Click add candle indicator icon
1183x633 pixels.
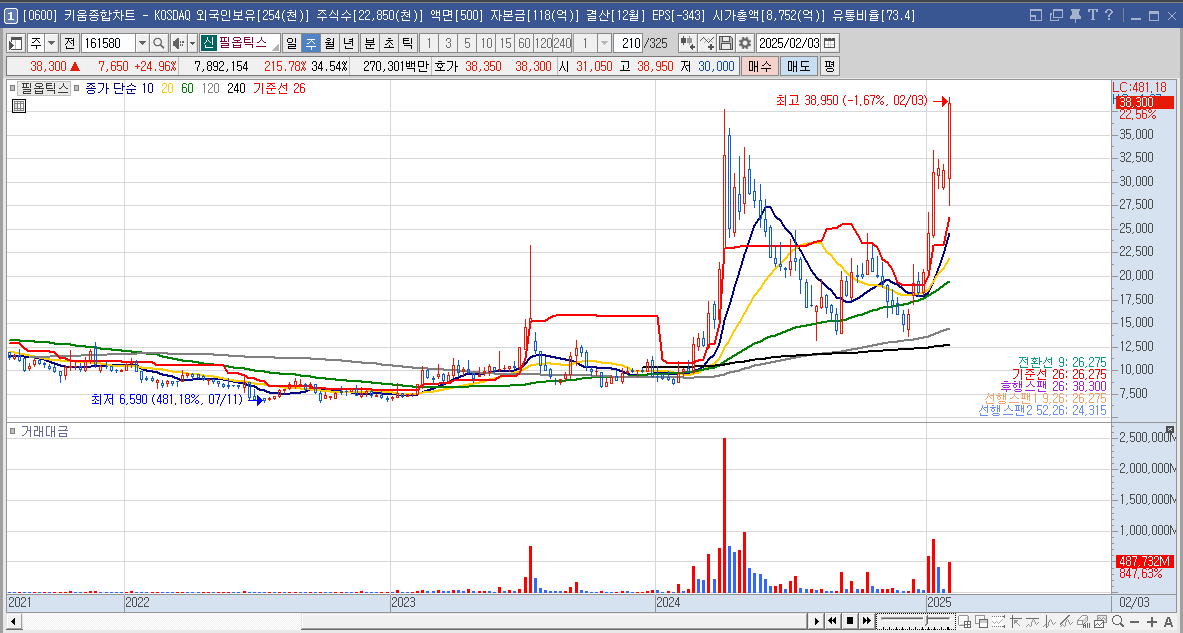pyautogui.click(x=687, y=43)
